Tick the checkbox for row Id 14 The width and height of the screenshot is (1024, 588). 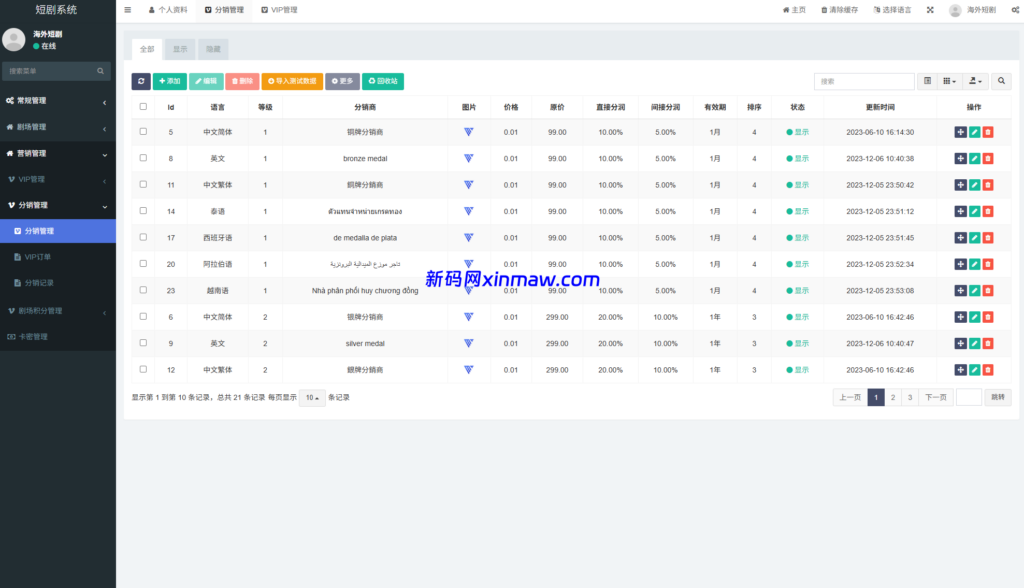[143, 211]
